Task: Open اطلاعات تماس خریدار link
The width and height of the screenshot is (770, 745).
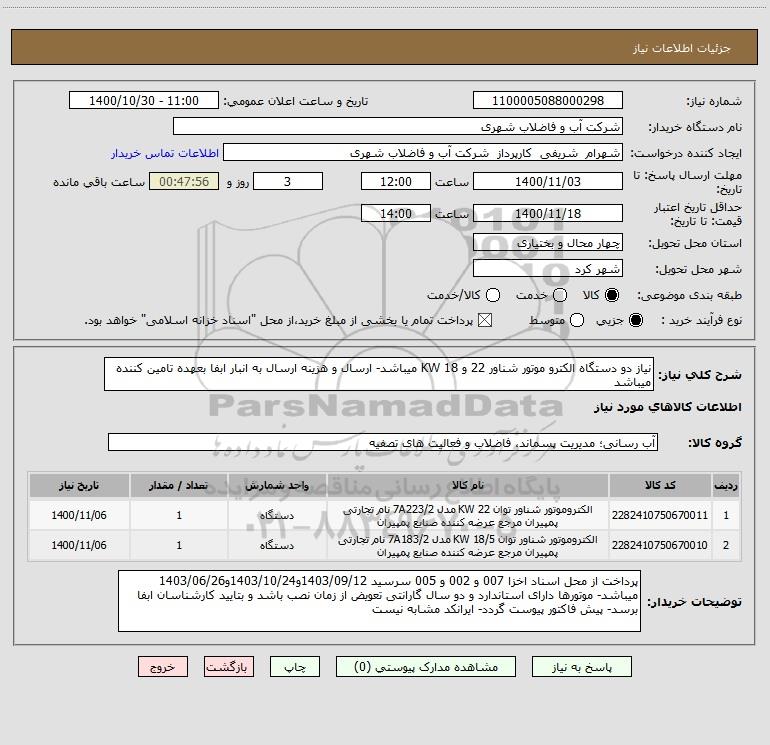Action: (165, 153)
